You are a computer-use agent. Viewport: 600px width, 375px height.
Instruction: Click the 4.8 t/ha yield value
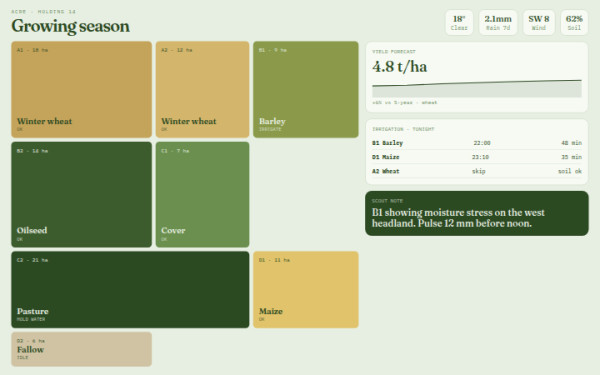(399, 67)
